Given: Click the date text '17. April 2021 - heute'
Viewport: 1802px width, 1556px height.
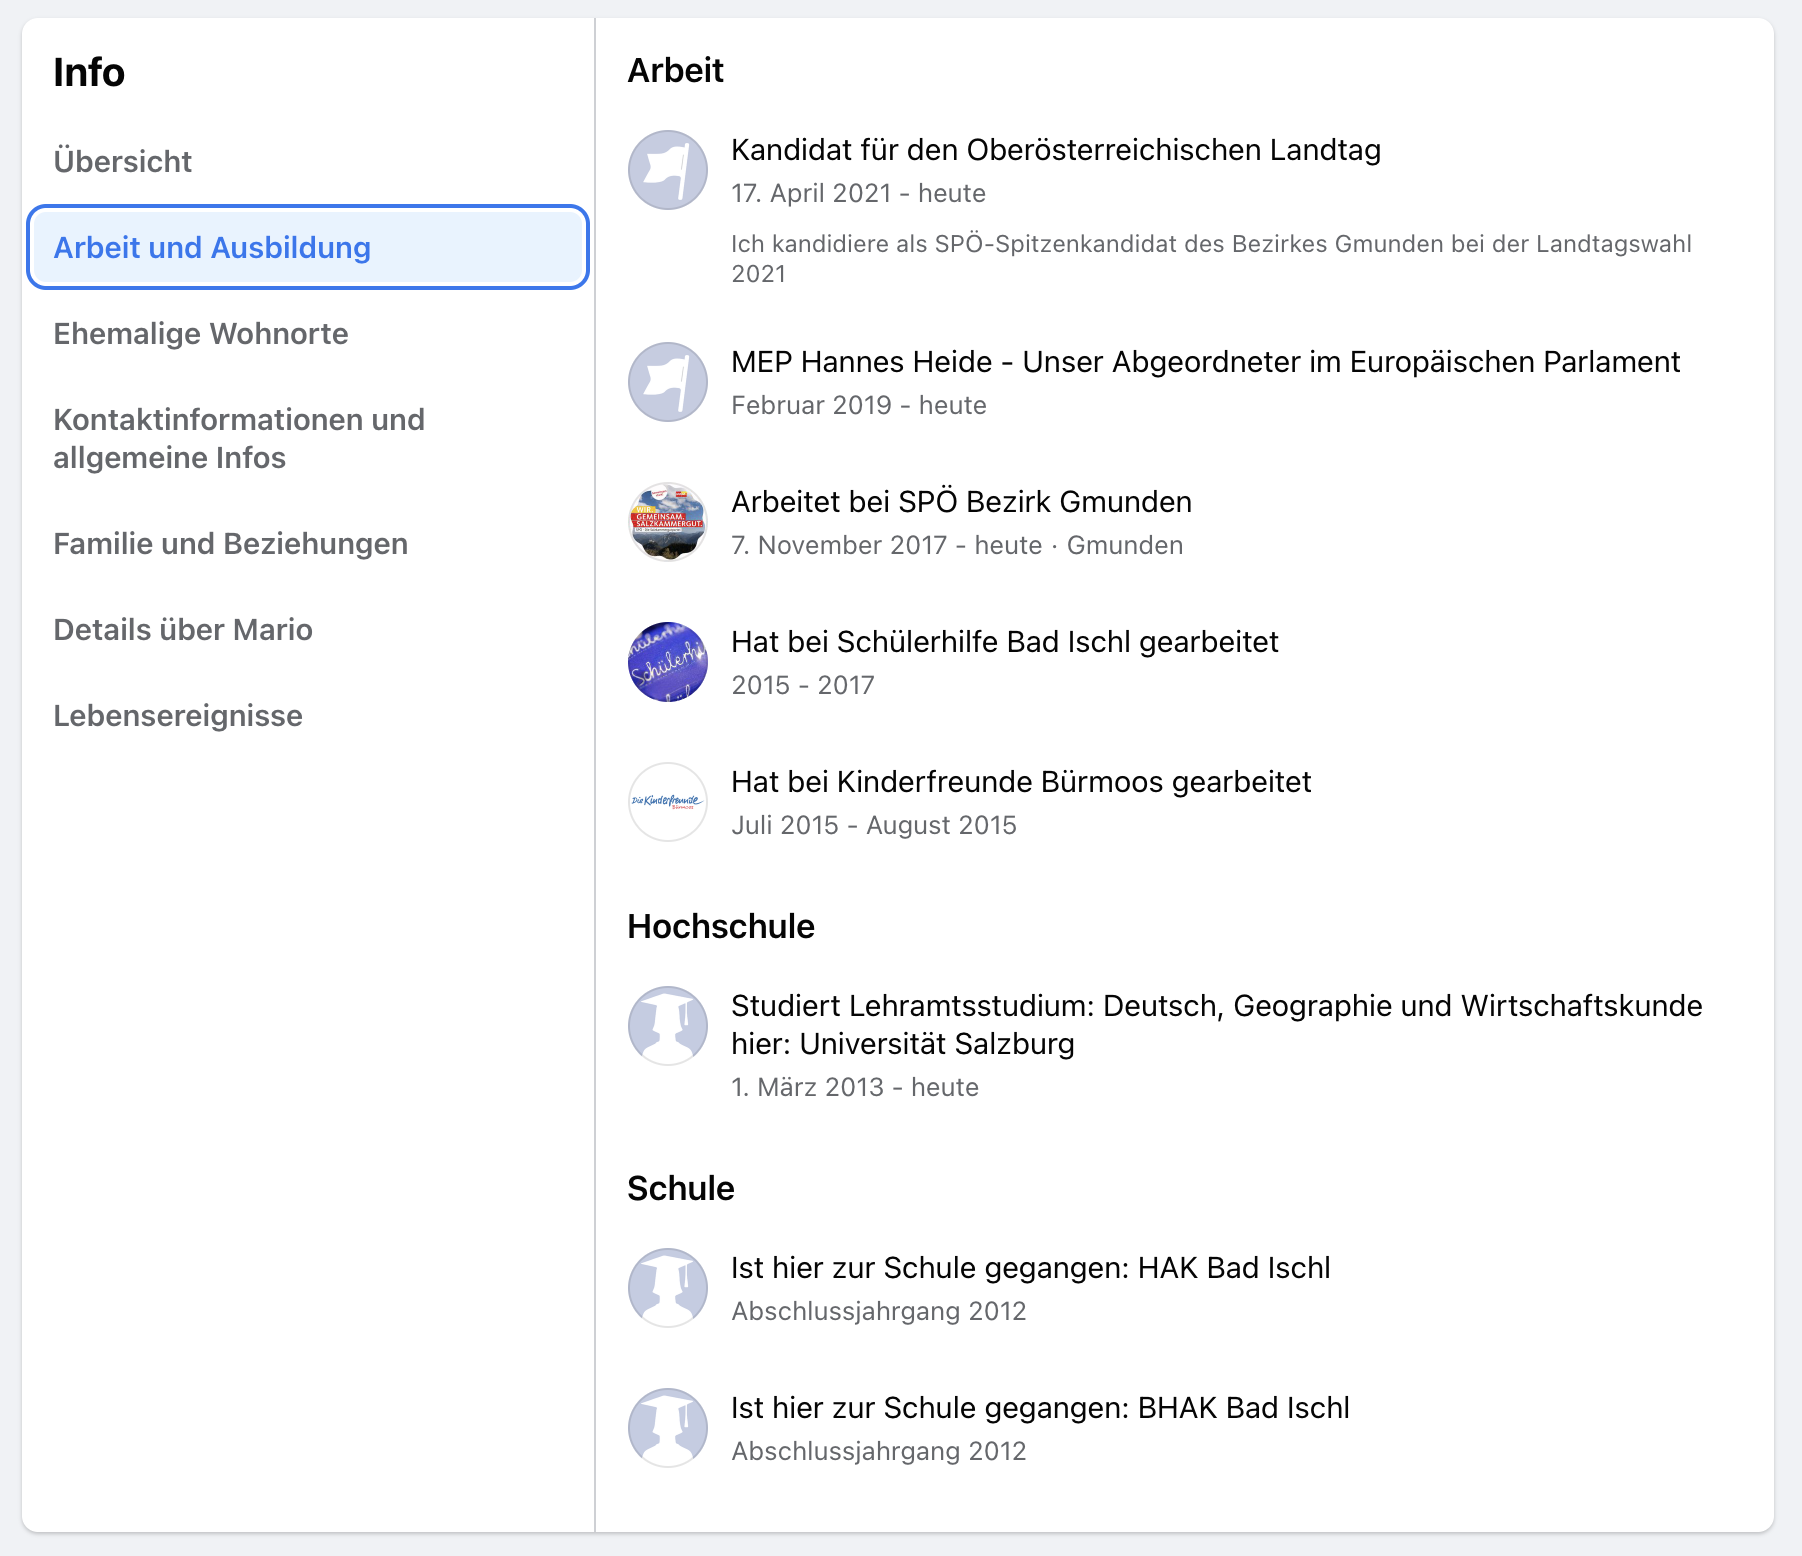Looking at the screenshot, I should point(858,193).
